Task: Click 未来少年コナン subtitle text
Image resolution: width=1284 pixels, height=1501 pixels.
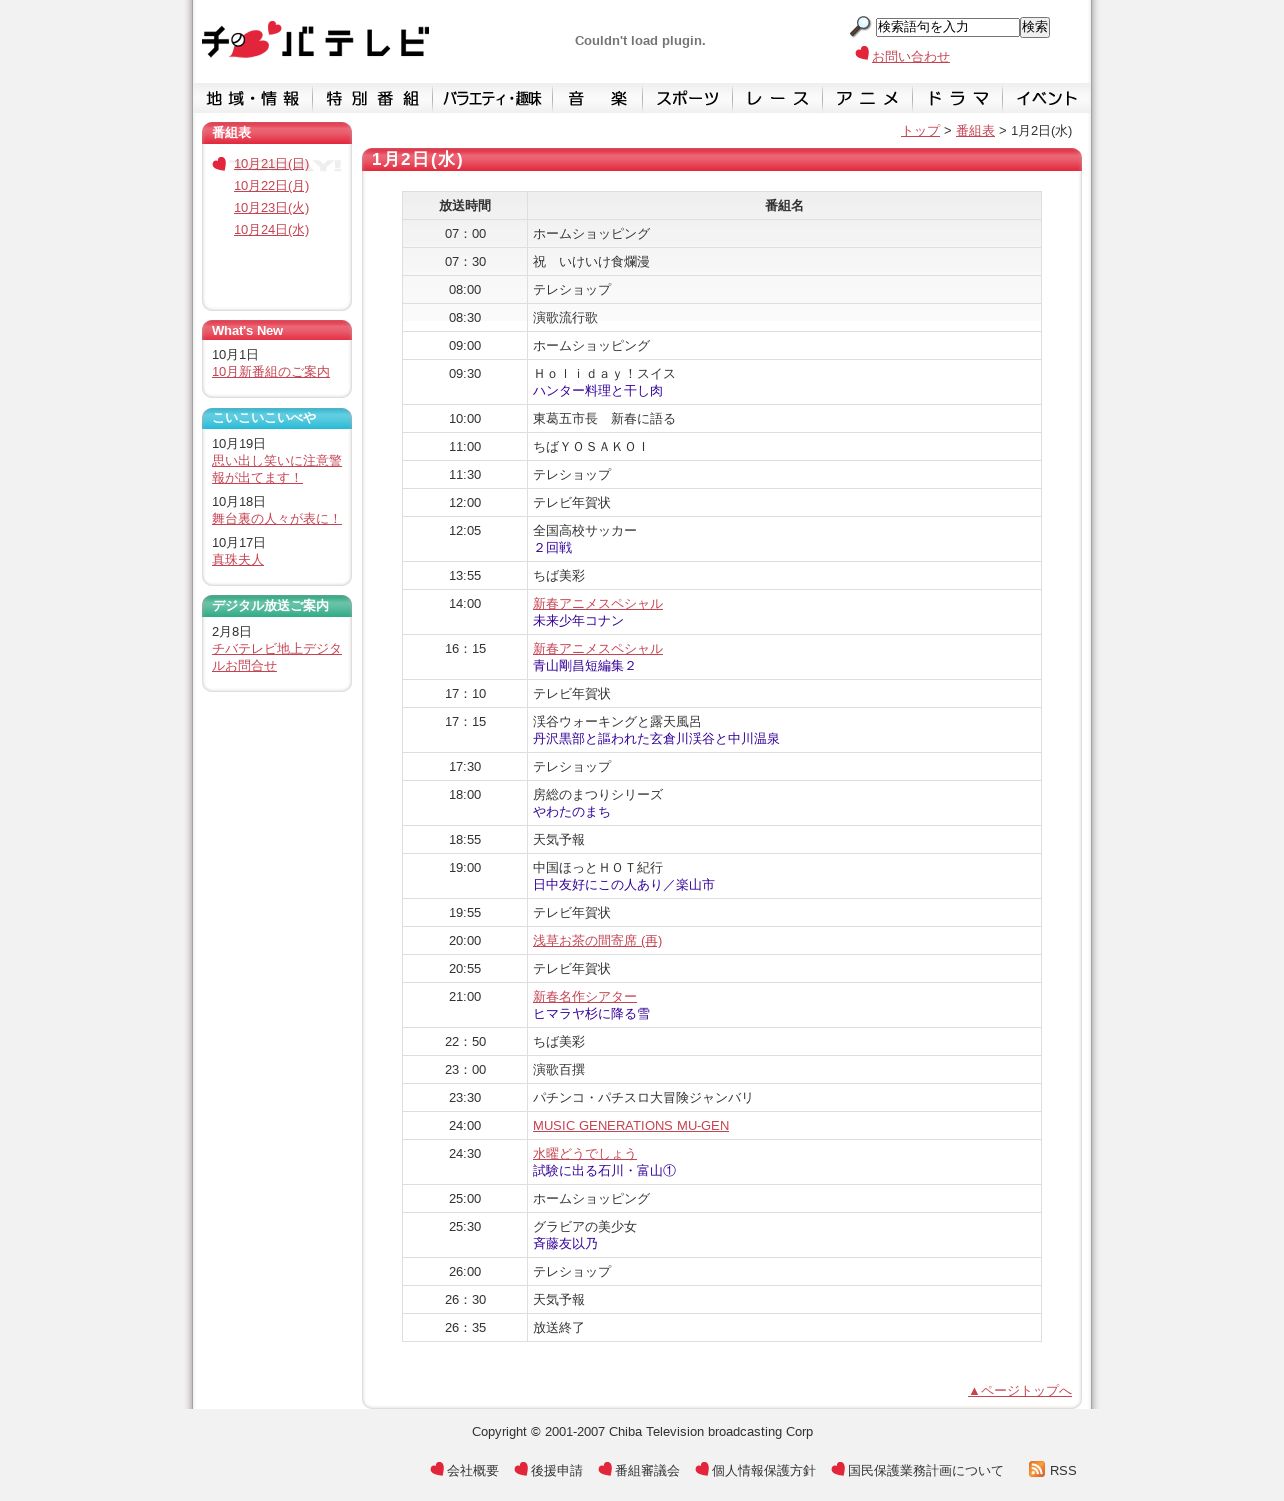Action: (578, 621)
